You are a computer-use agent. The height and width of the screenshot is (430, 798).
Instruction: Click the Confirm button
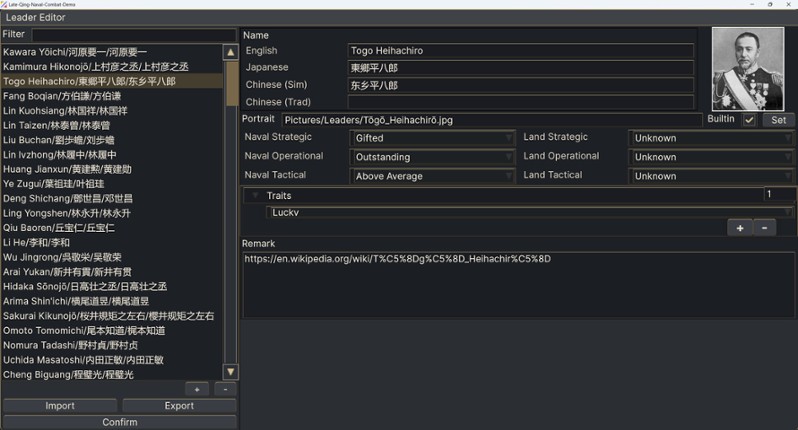[x=120, y=422]
